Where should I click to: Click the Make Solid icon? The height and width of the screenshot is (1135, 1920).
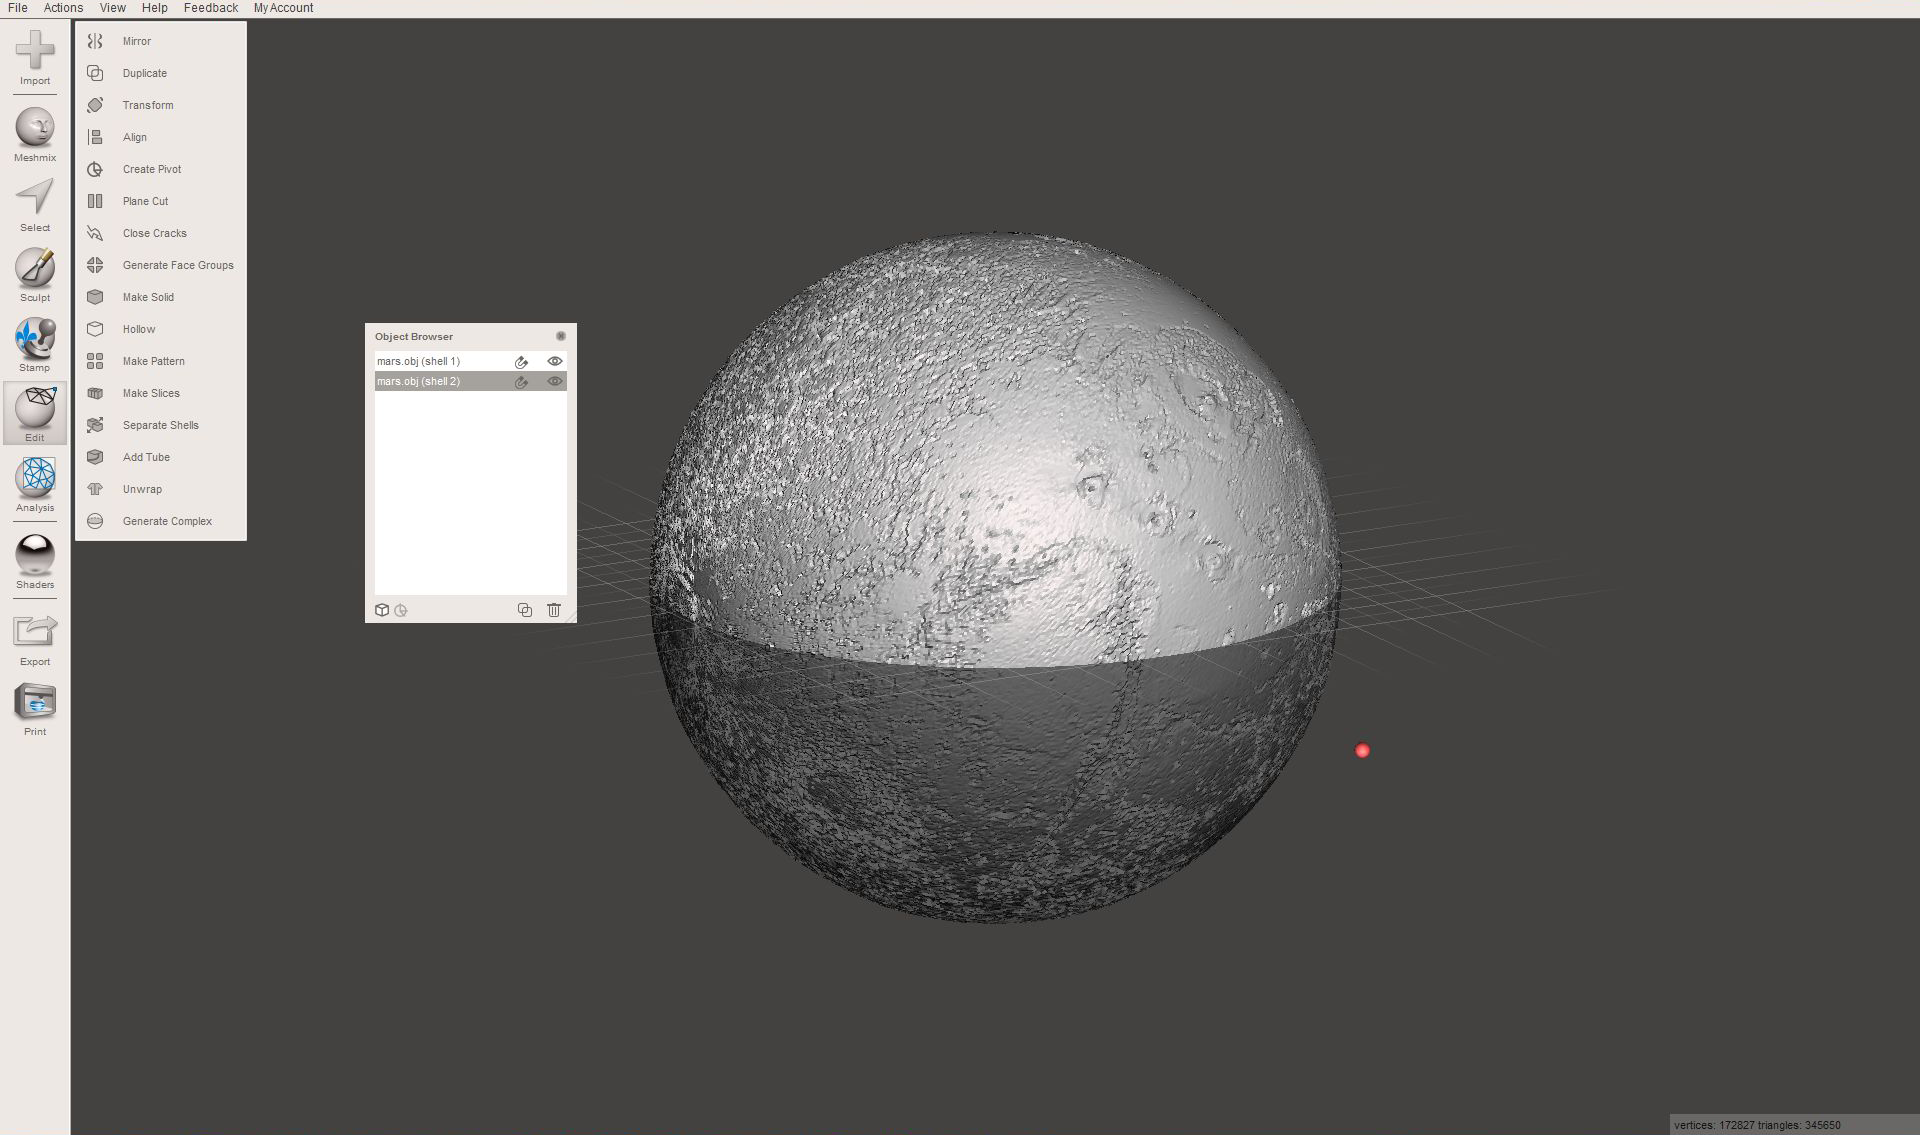(x=95, y=297)
